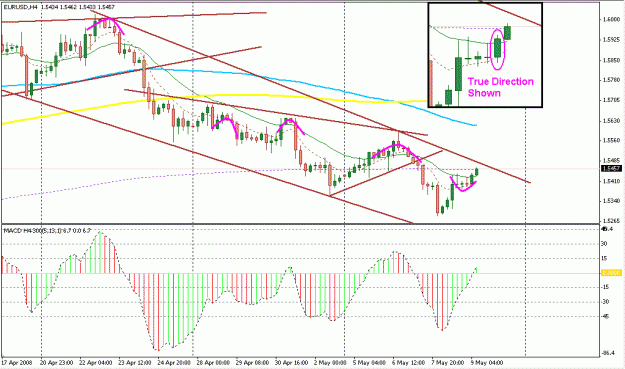This screenshot has width=625, height=369.
Task: Click the 7 May 20:00 time label
Action: (448, 363)
